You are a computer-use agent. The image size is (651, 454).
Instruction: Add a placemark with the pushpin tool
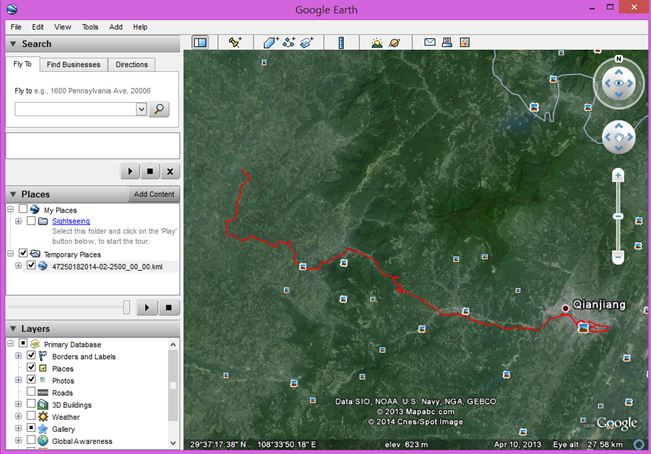[x=235, y=43]
